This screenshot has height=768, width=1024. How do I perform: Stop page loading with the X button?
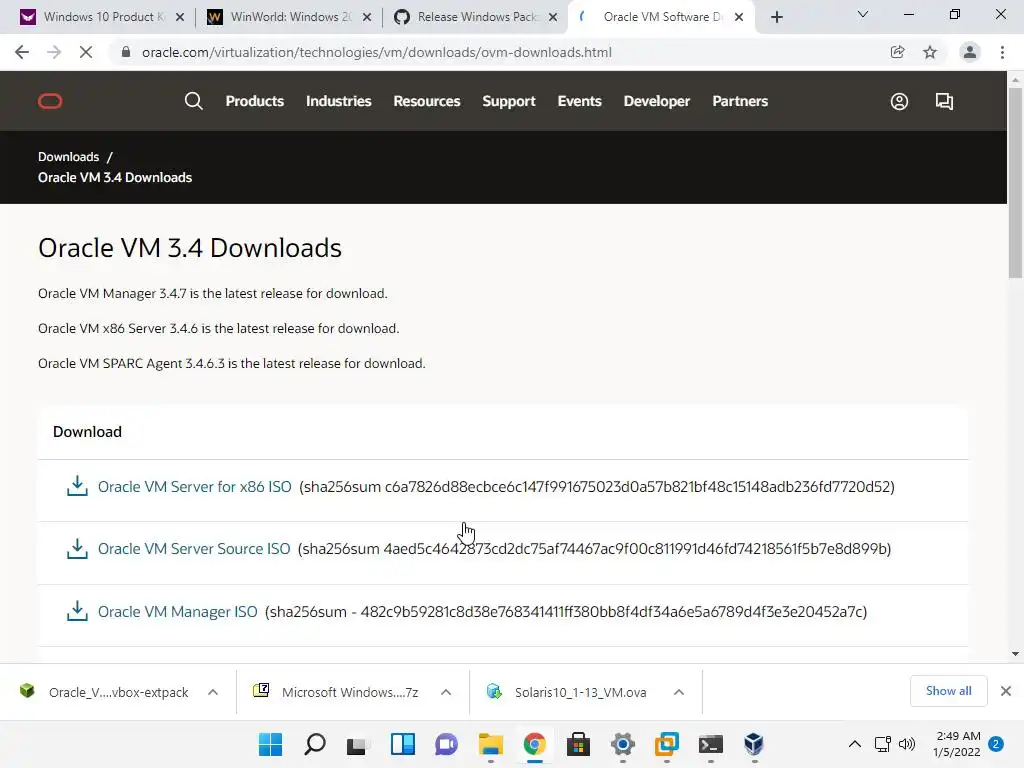click(x=86, y=52)
